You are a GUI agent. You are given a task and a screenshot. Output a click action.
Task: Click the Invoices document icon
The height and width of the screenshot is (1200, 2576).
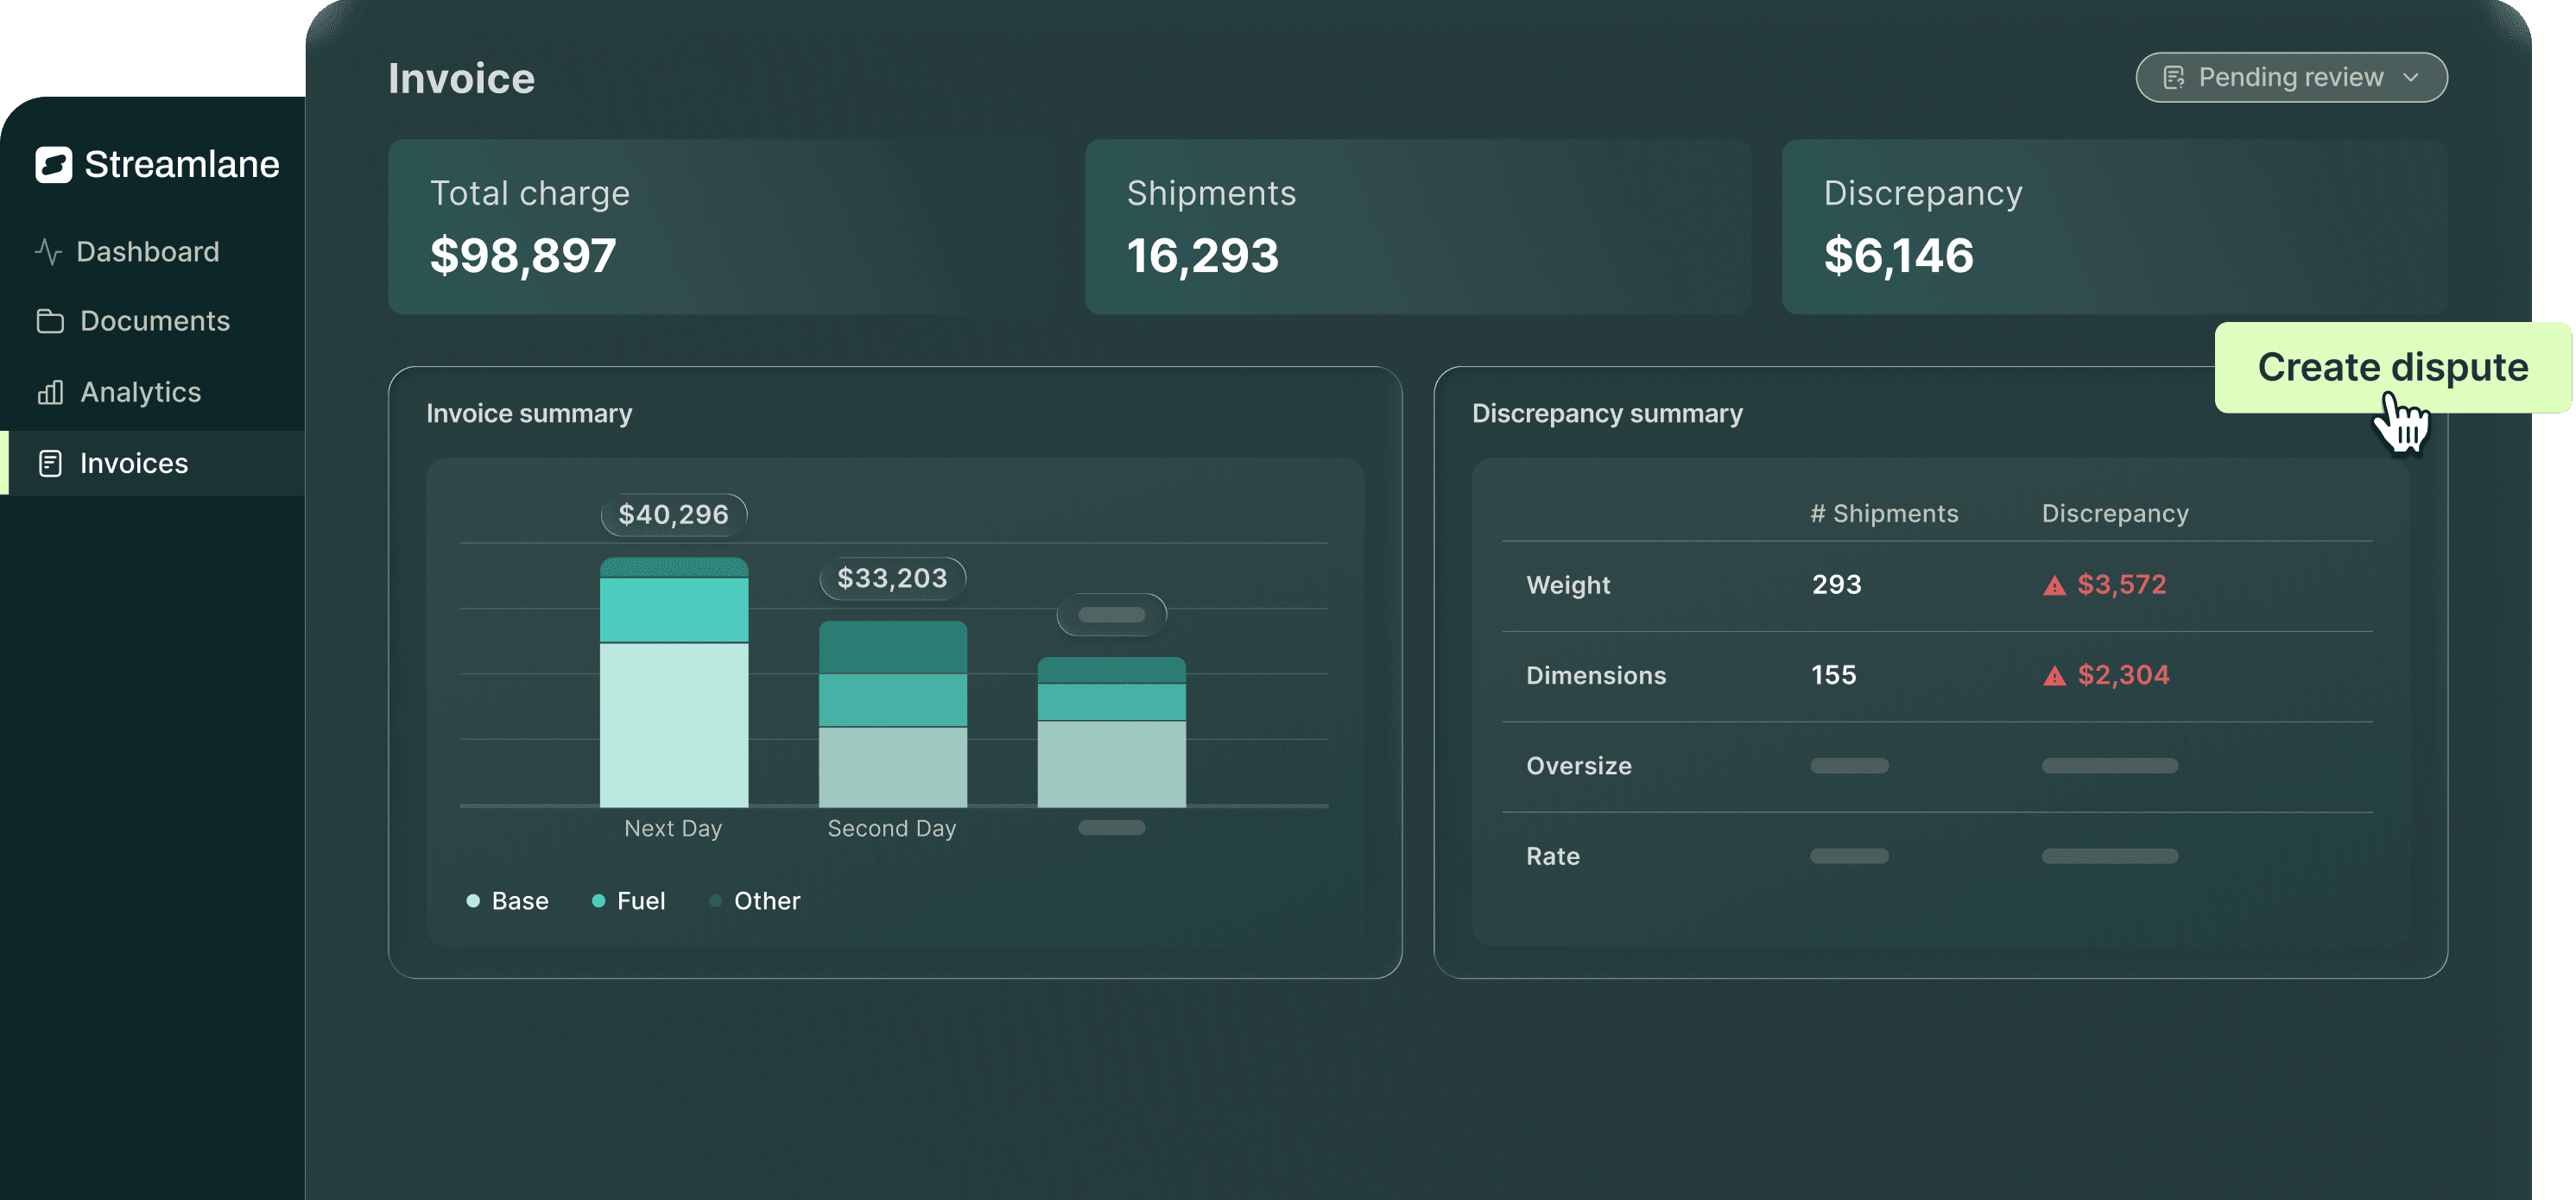coord(49,462)
